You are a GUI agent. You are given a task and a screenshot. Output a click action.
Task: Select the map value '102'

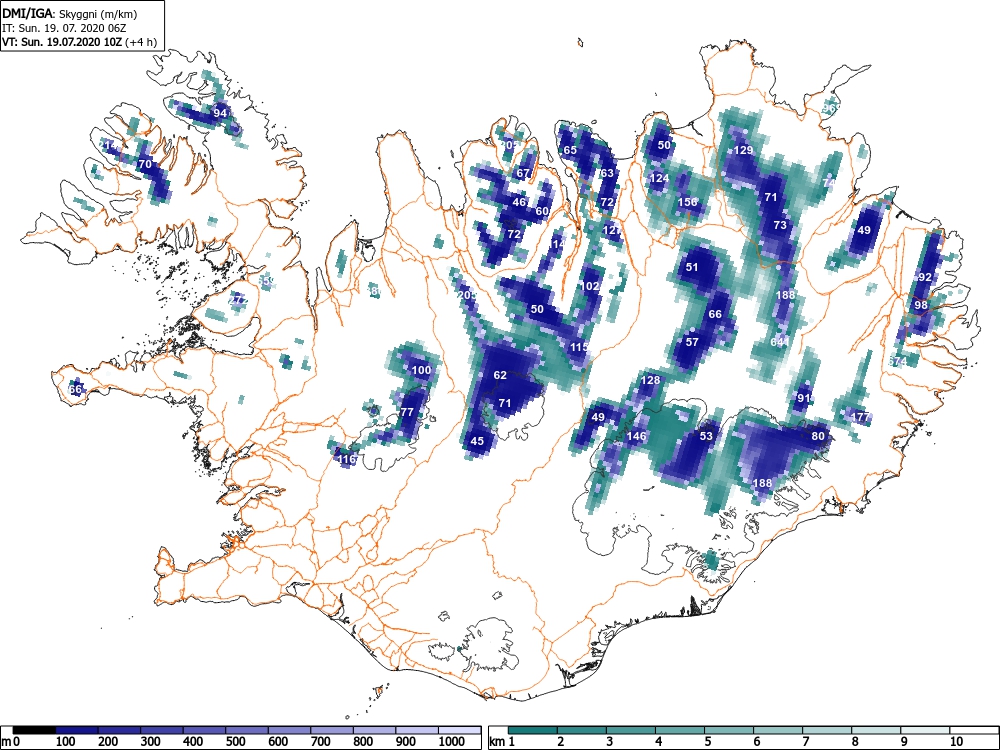pos(590,286)
